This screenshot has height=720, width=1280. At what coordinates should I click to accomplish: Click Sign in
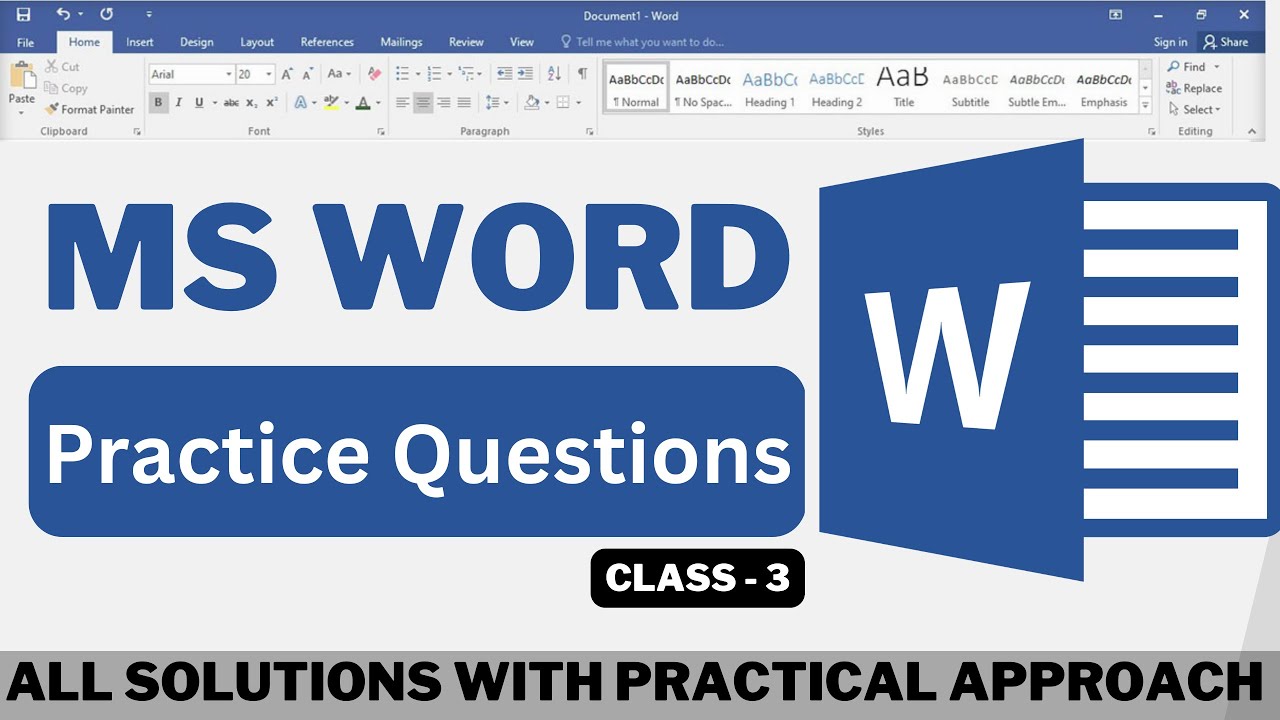pos(1170,42)
